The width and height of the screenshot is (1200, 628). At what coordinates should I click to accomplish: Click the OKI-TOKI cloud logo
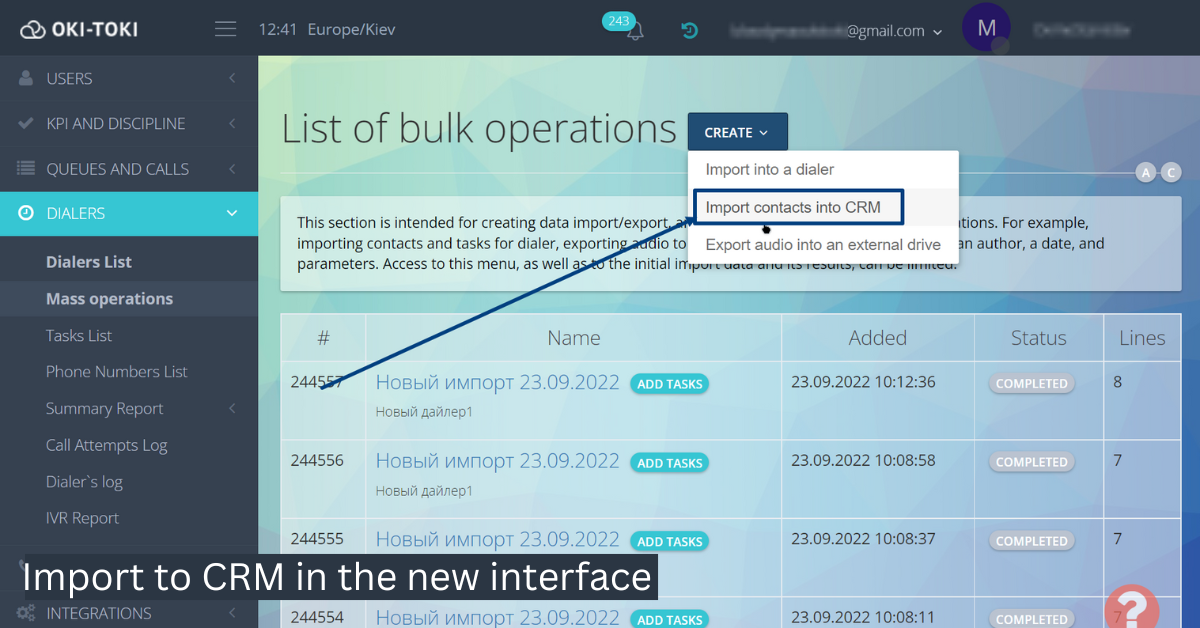[x=80, y=30]
